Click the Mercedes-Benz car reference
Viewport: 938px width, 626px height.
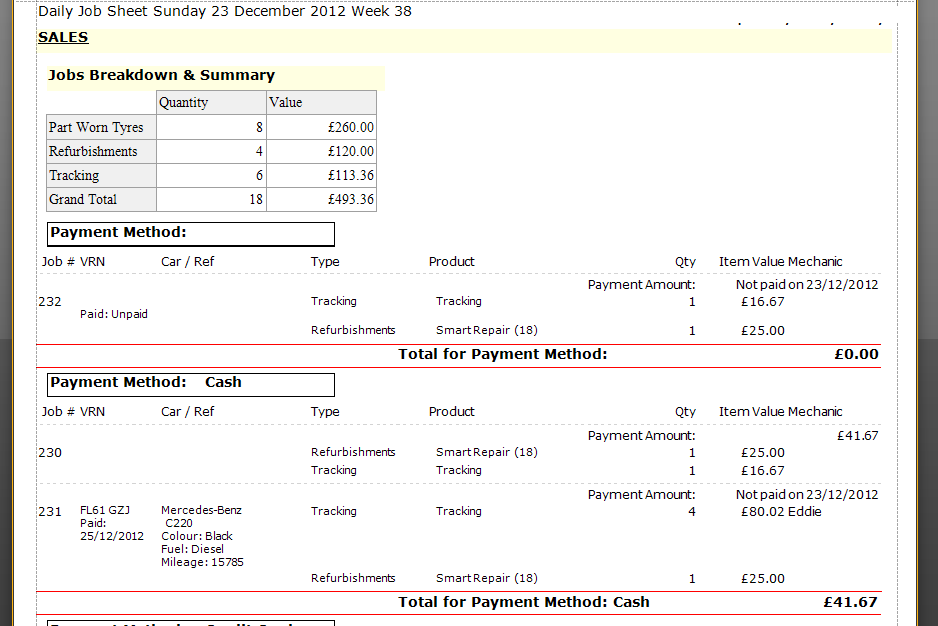pos(201,510)
